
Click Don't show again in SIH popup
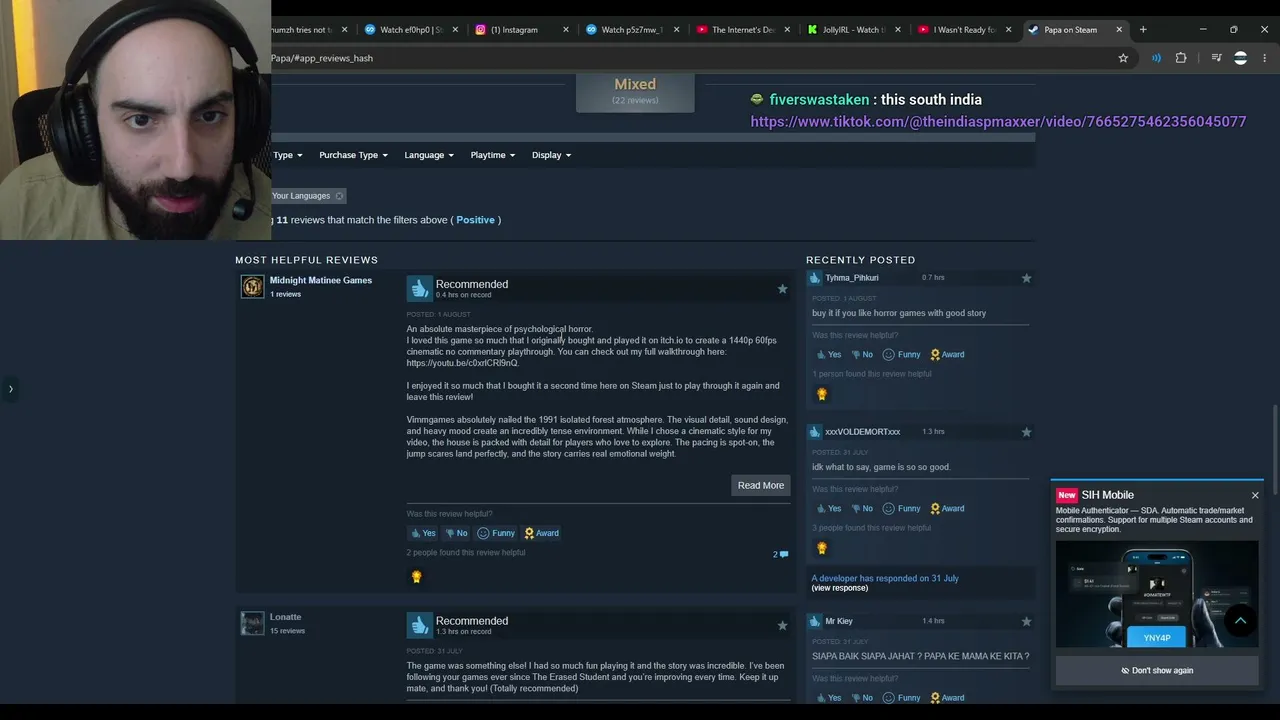click(x=1157, y=670)
